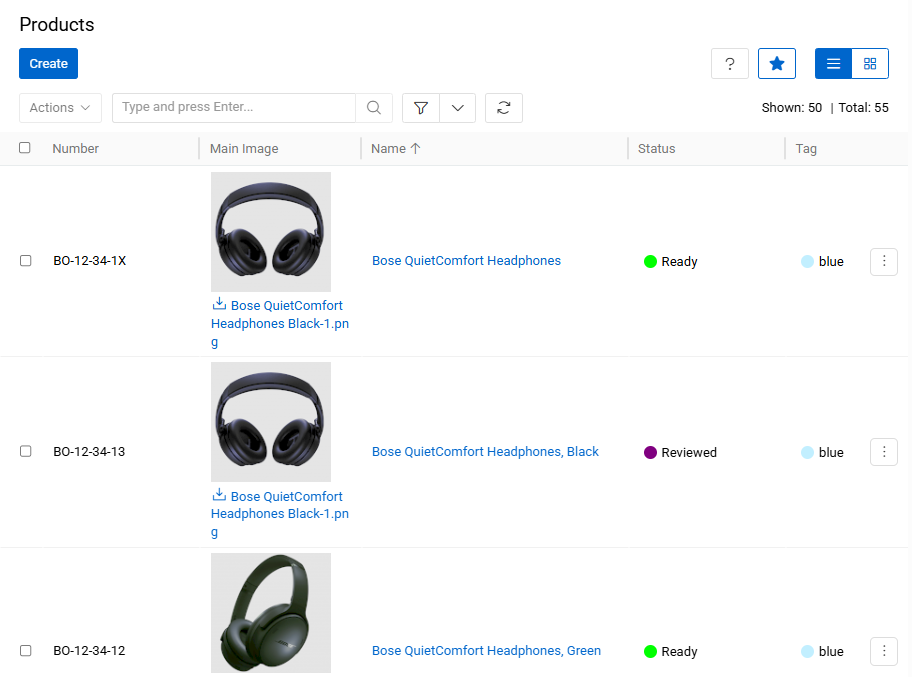Click the Total: 55 counter

click(863, 108)
